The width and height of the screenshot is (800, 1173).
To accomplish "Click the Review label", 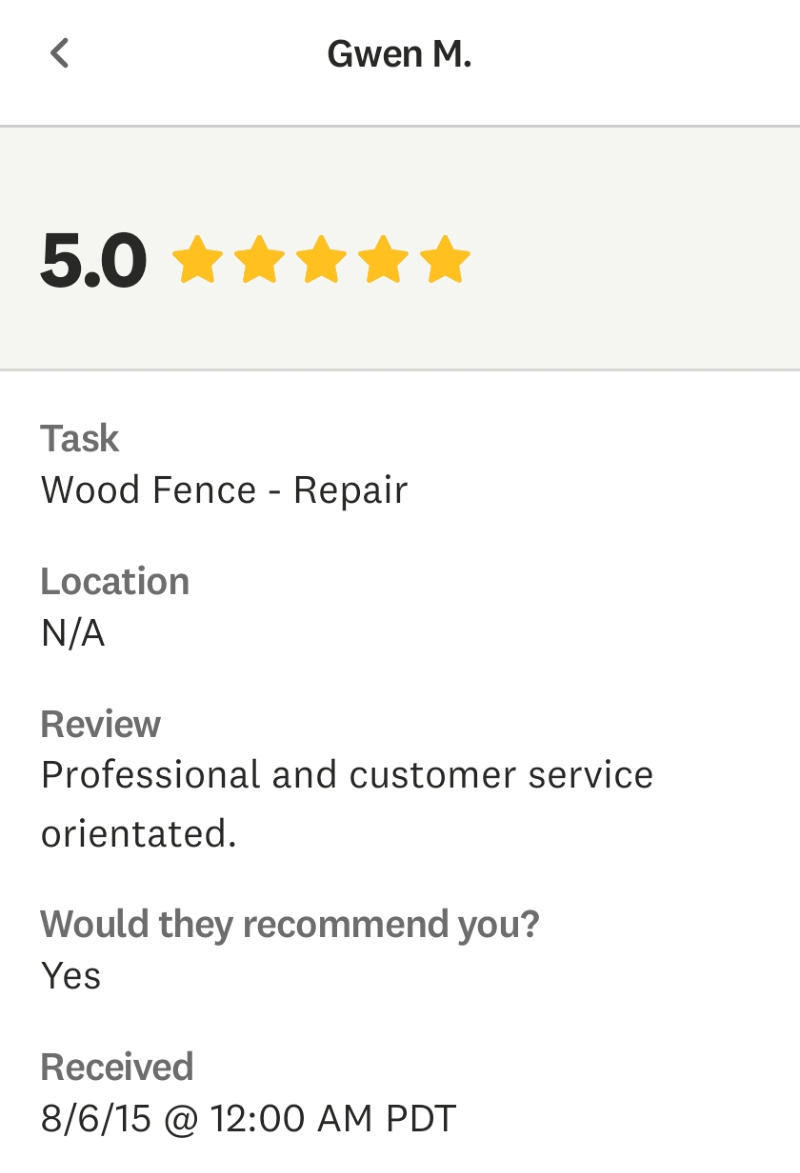I will pos(100,724).
